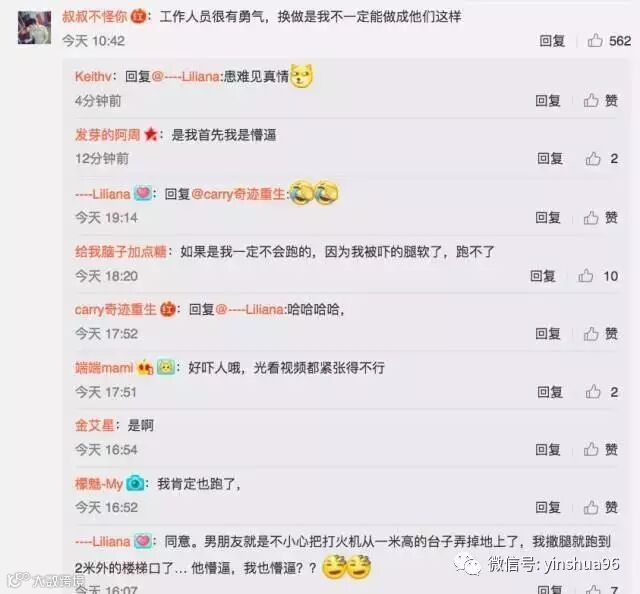640x594 pixels.
Task: Reply to 给我脑子加点糖's comment
Action: click(x=542, y=276)
